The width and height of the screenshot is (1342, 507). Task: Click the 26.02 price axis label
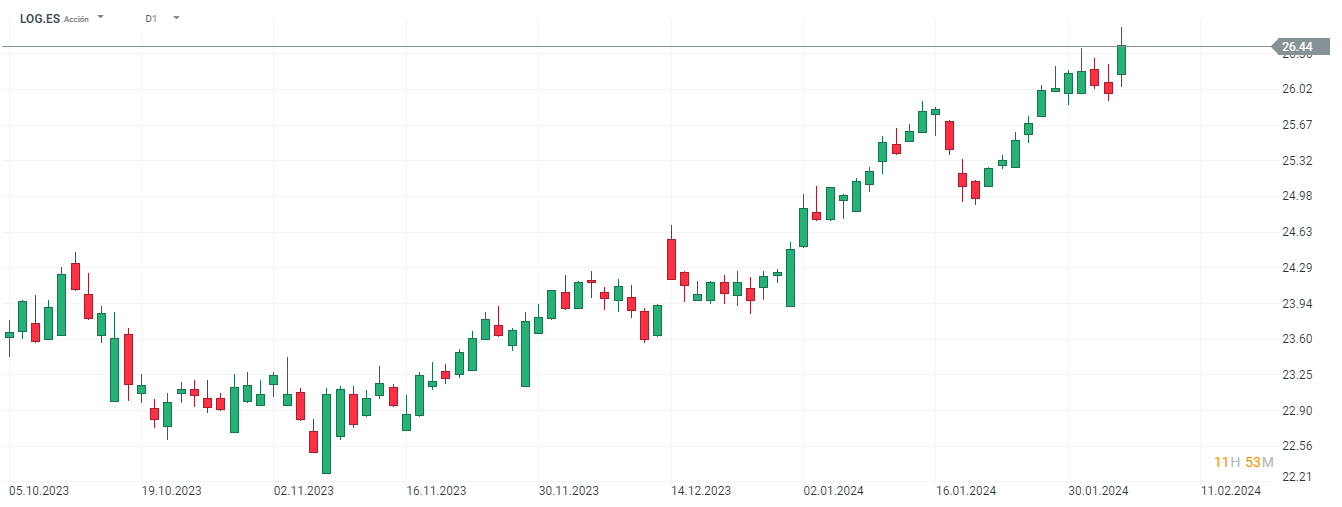pos(1297,89)
